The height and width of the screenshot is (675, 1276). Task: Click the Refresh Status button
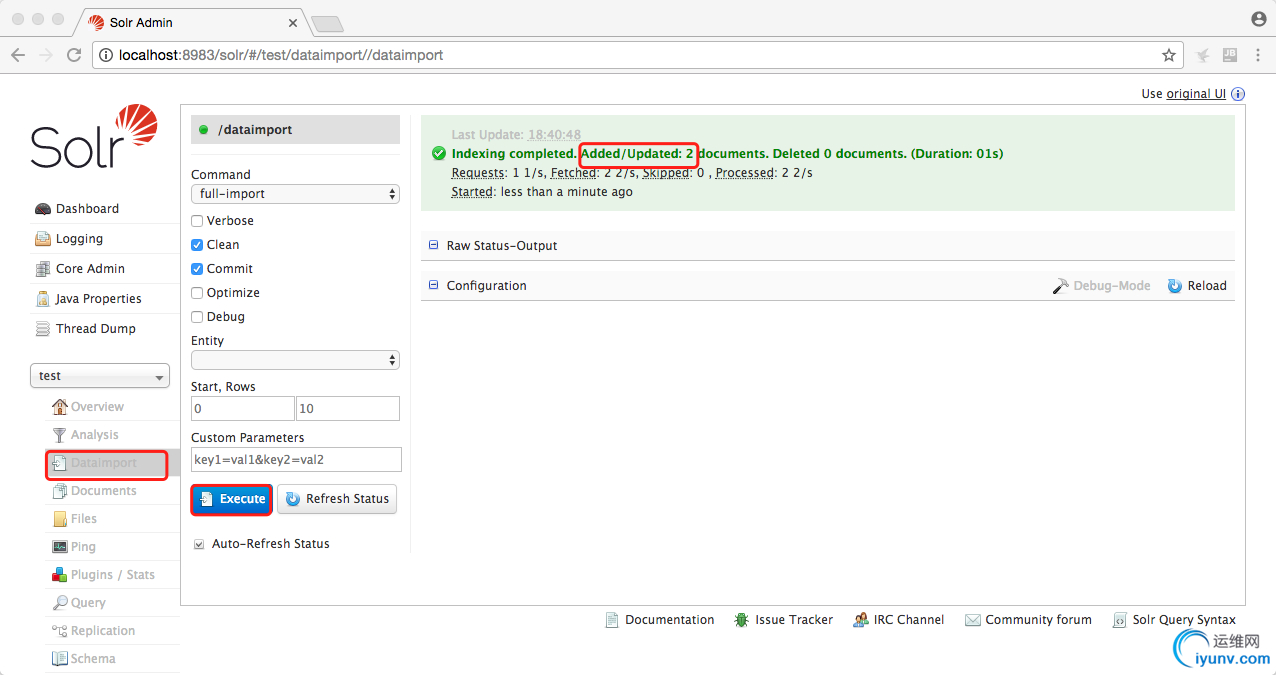[337, 499]
